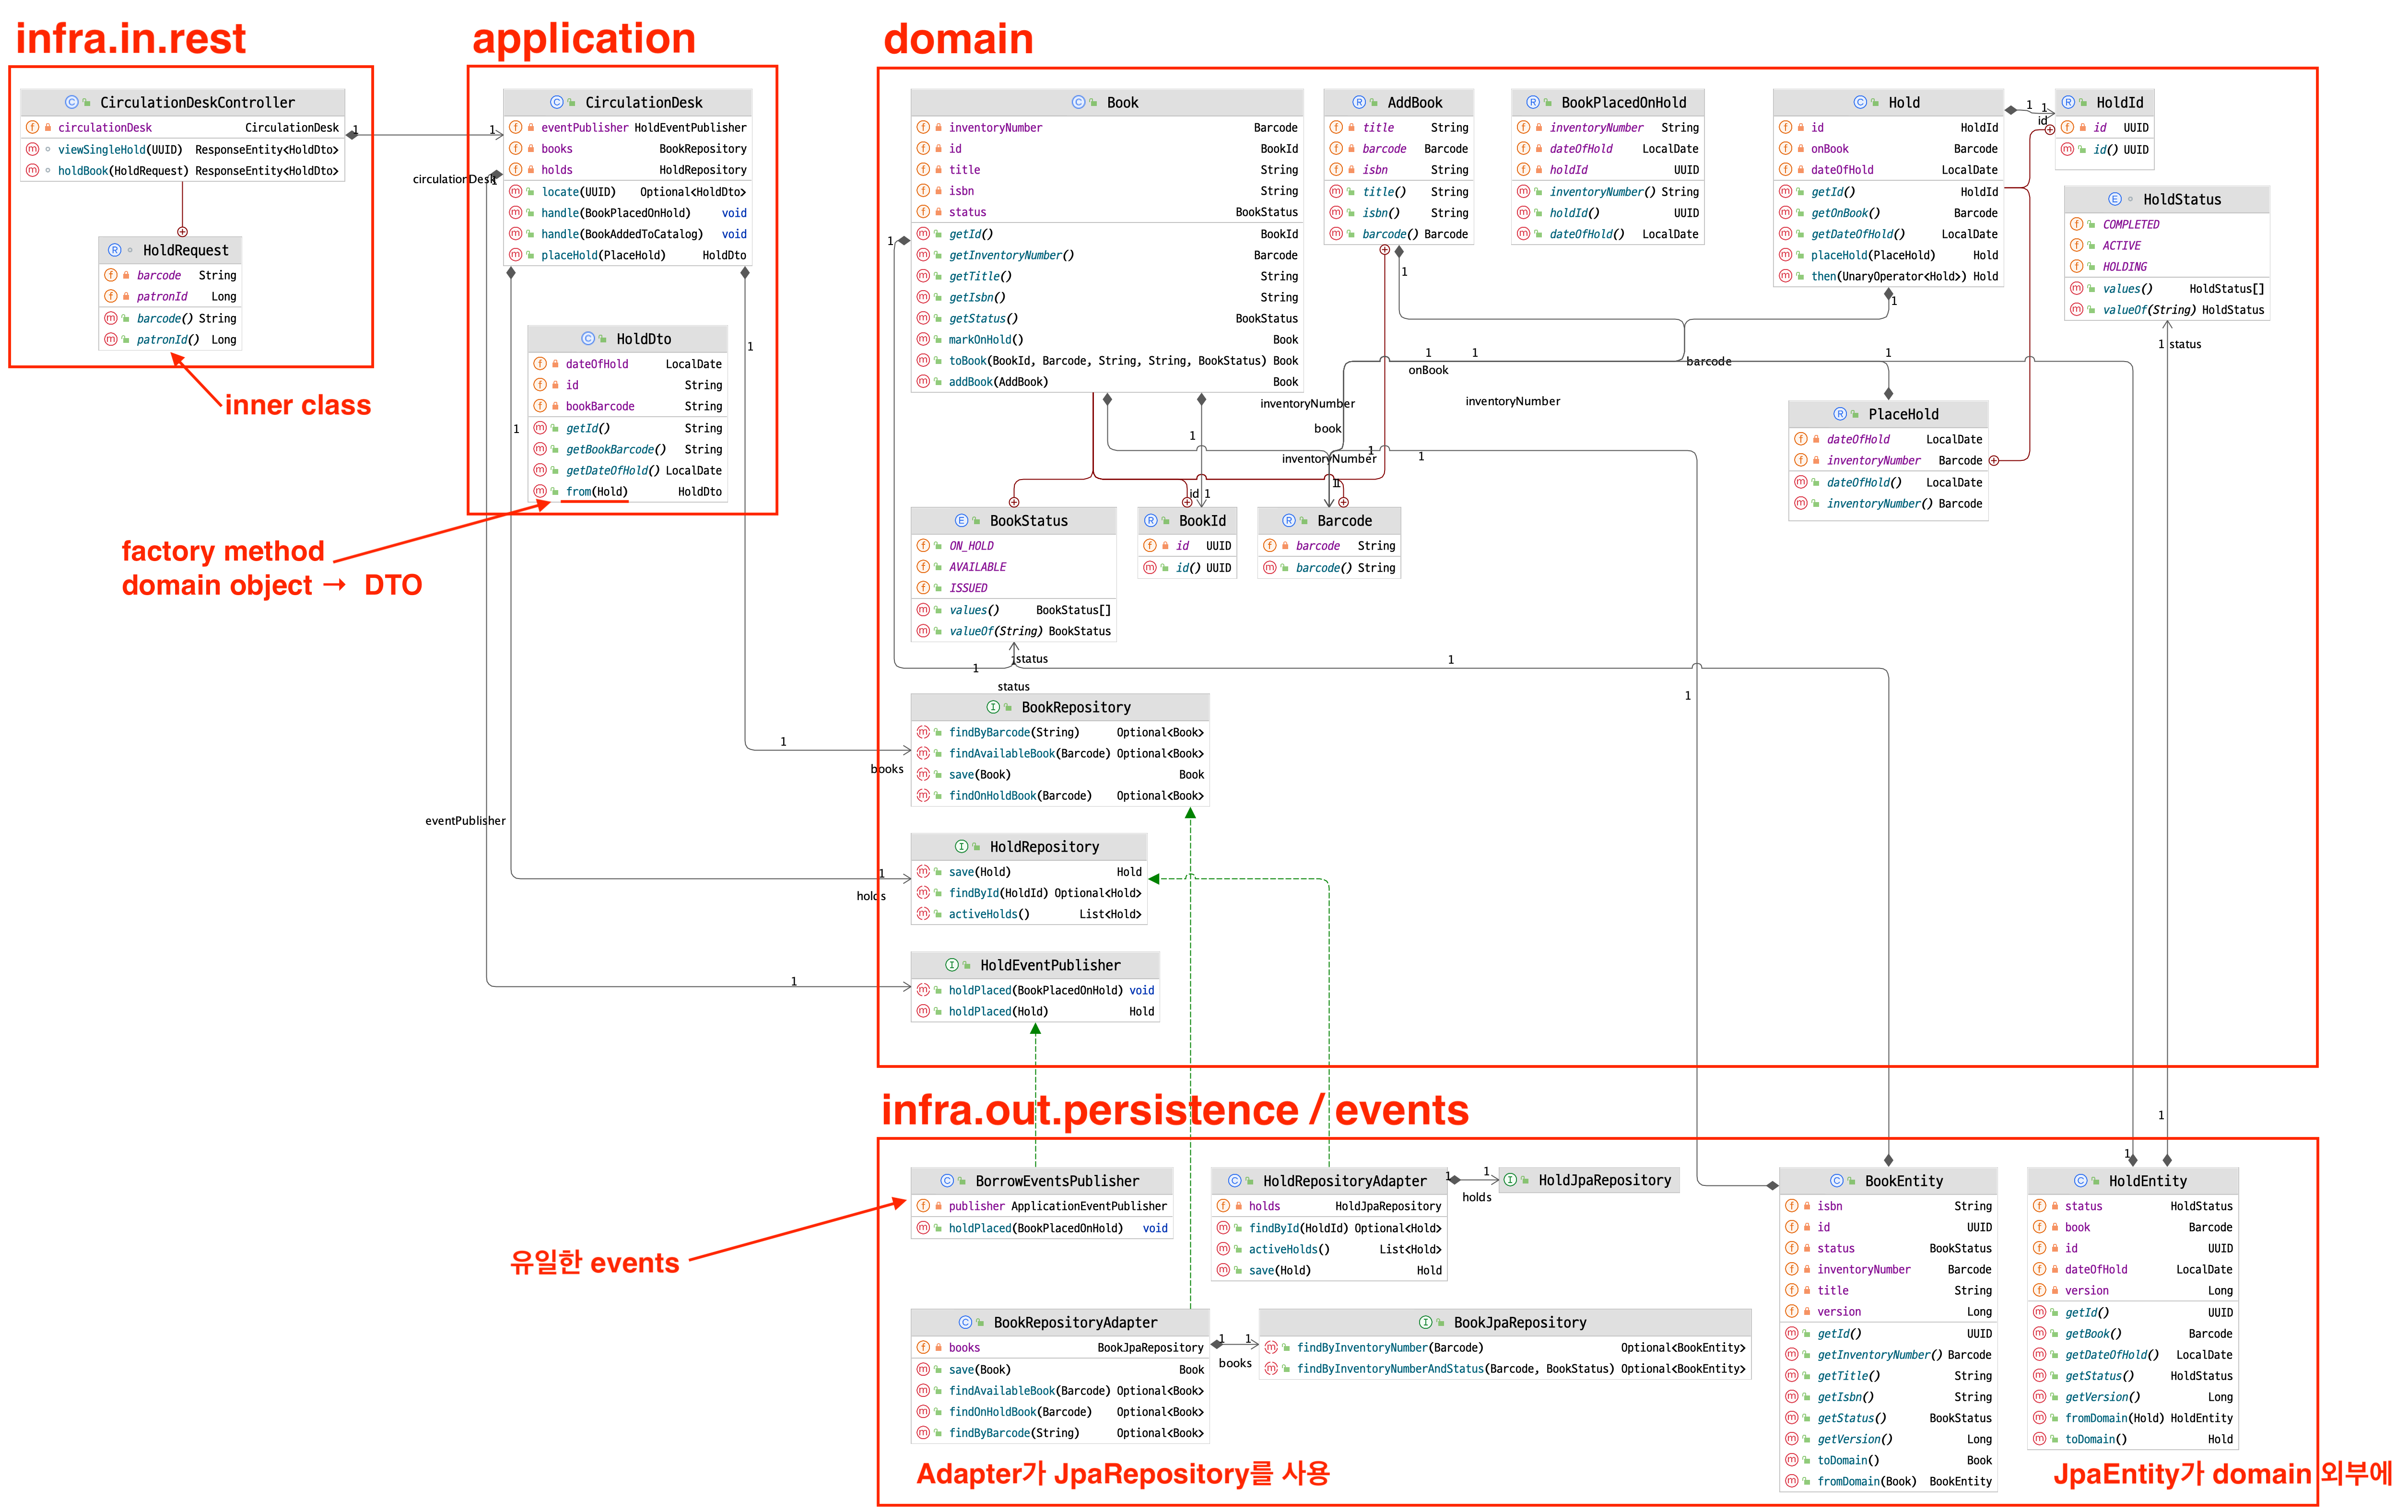The width and height of the screenshot is (2408, 1512).
Task: Select the locate(UUID) method row
Action: point(627,192)
